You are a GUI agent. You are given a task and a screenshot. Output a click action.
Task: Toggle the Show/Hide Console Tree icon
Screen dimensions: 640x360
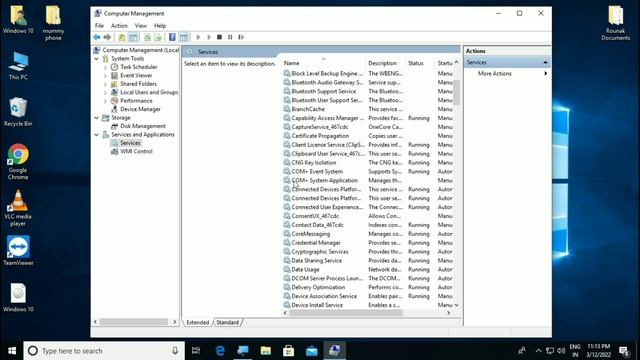pyautogui.click(x=133, y=37)
